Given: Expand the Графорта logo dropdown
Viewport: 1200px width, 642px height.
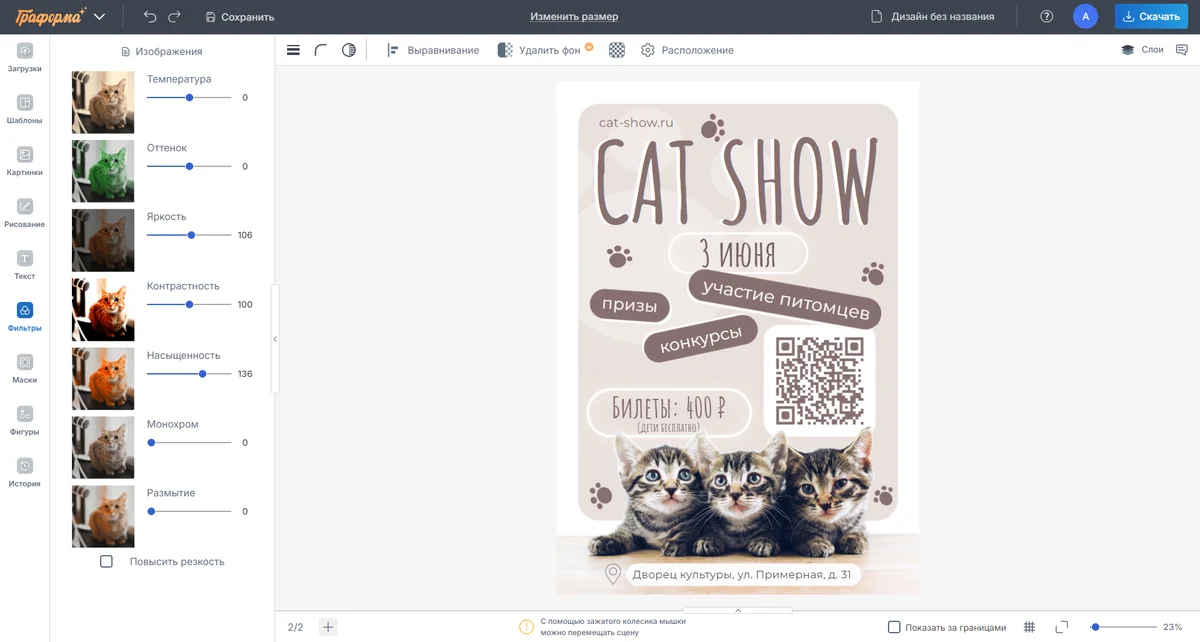Looking at the screenshot, I should 99,17.
